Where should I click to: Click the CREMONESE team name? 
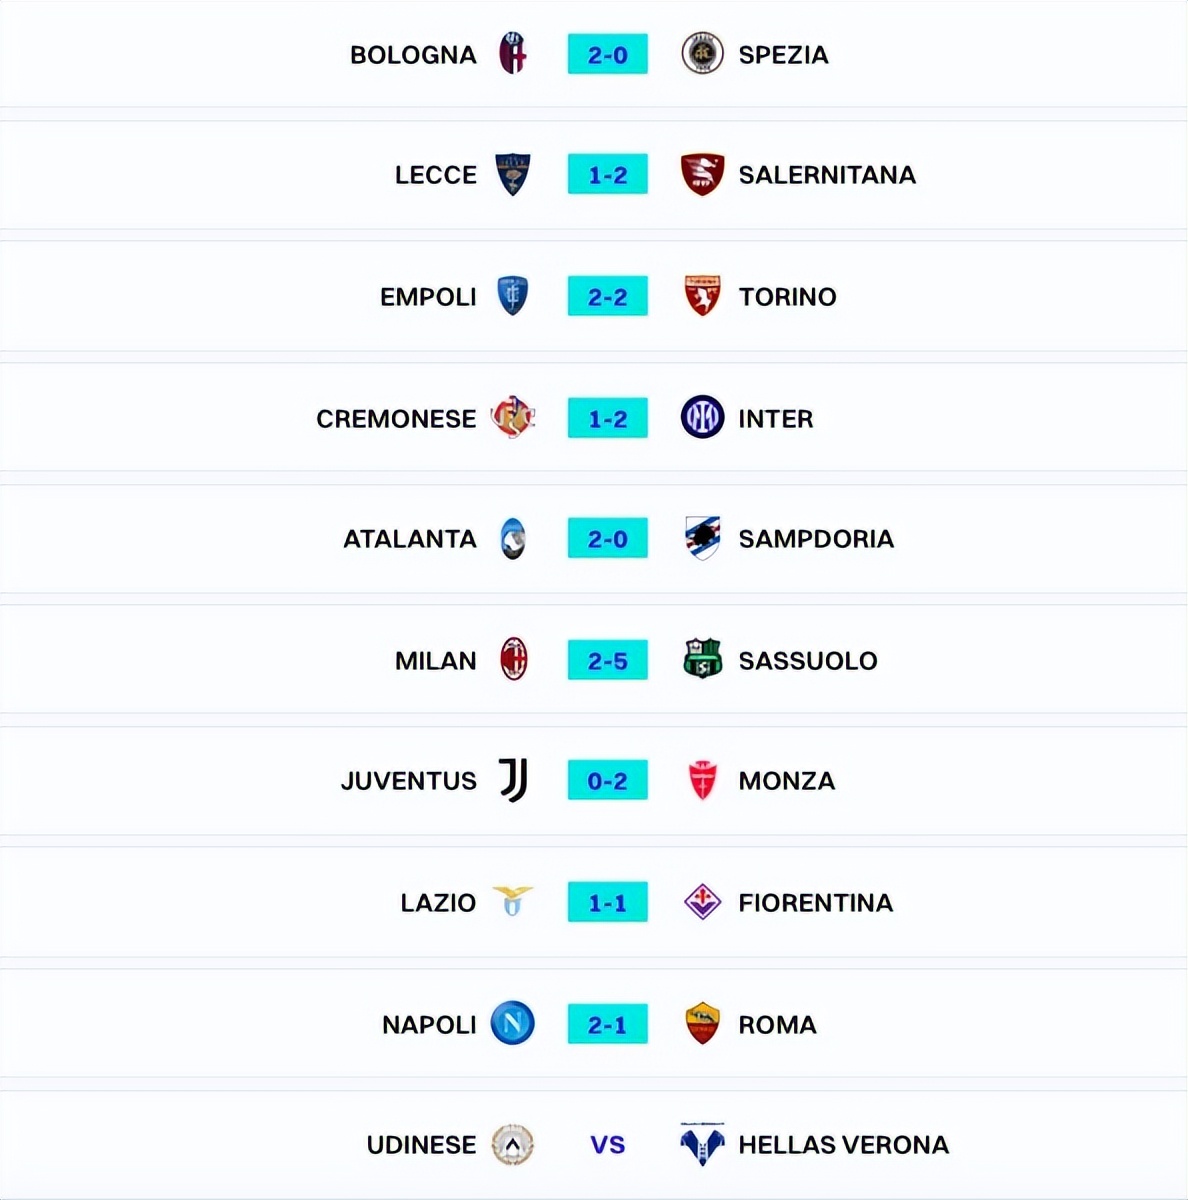coord(396,418)
